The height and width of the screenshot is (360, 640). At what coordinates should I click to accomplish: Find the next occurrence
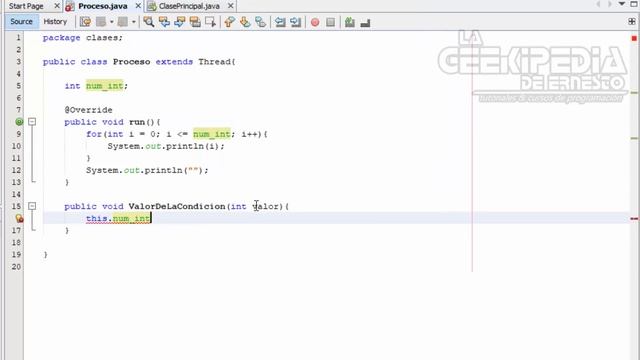180,22
